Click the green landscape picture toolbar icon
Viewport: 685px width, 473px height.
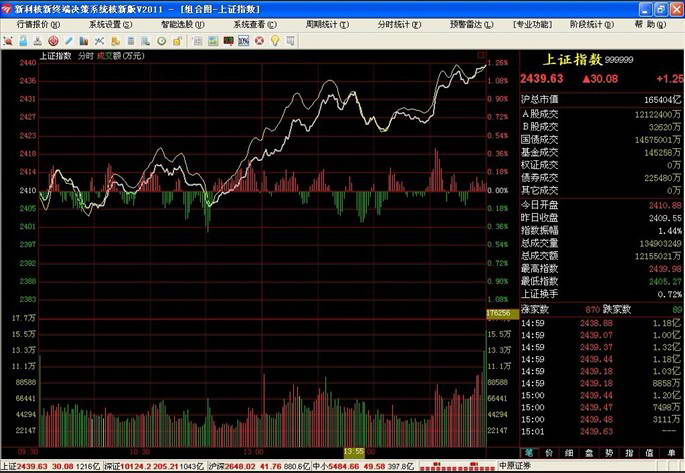(x=213, y=41)
